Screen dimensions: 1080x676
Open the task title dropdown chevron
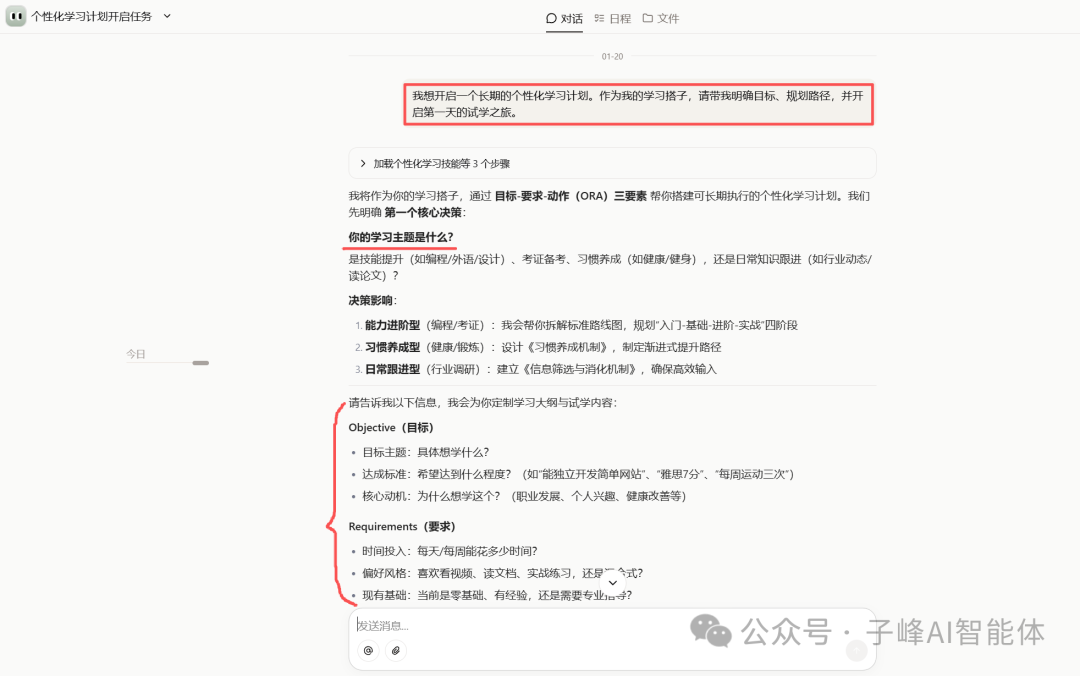(x=167, y=16)
